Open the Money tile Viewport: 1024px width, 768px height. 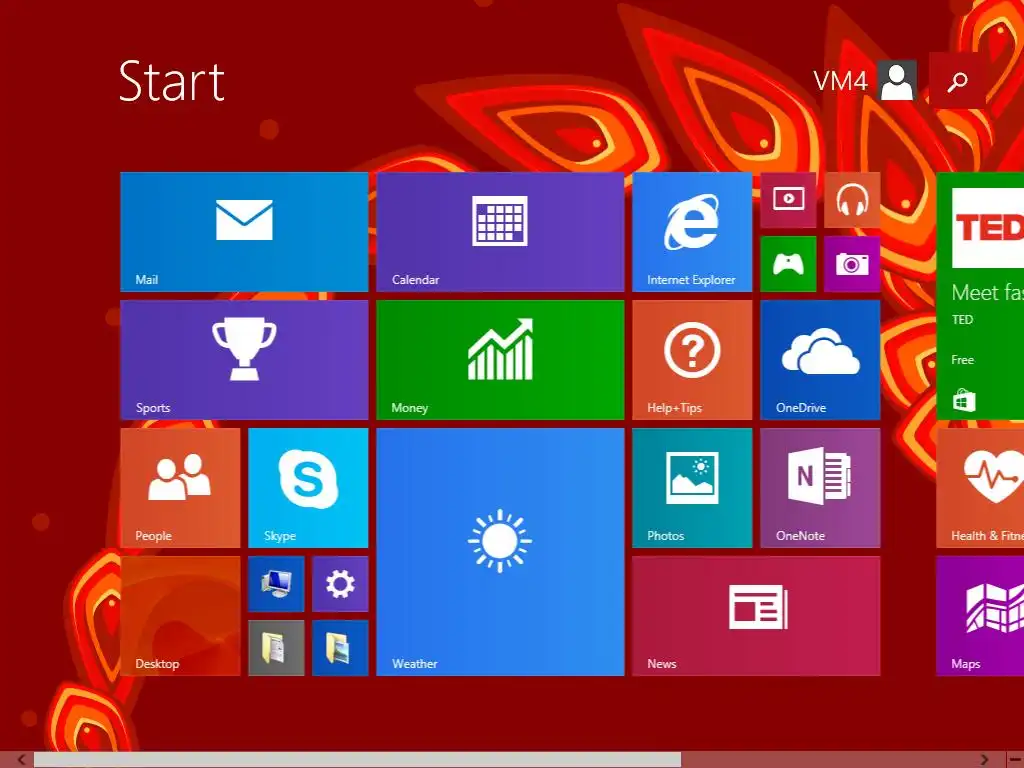coord(500,360)
